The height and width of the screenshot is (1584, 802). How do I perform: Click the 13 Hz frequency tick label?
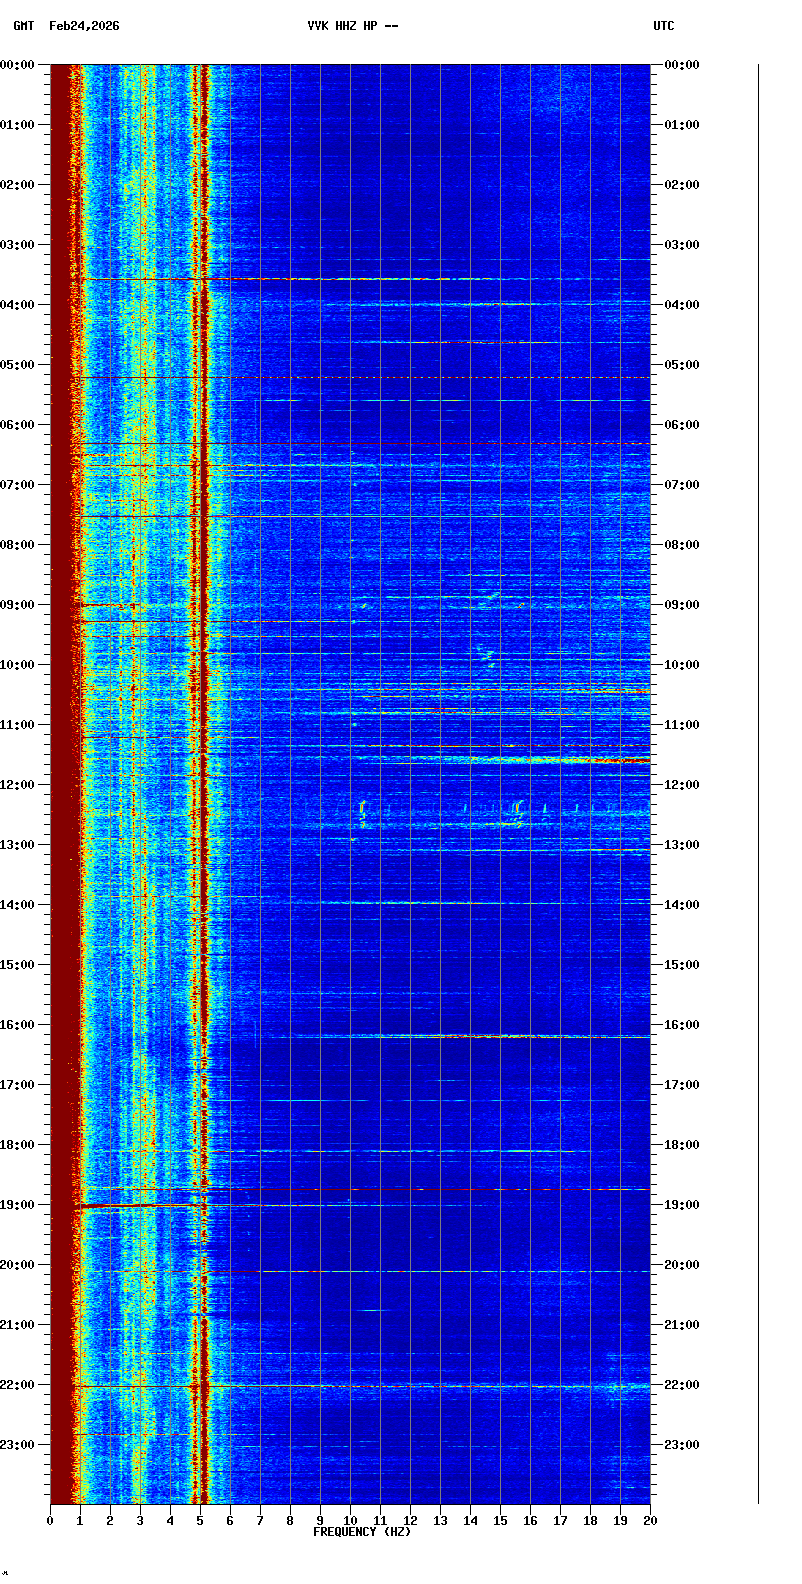[x=440, y=1521]
